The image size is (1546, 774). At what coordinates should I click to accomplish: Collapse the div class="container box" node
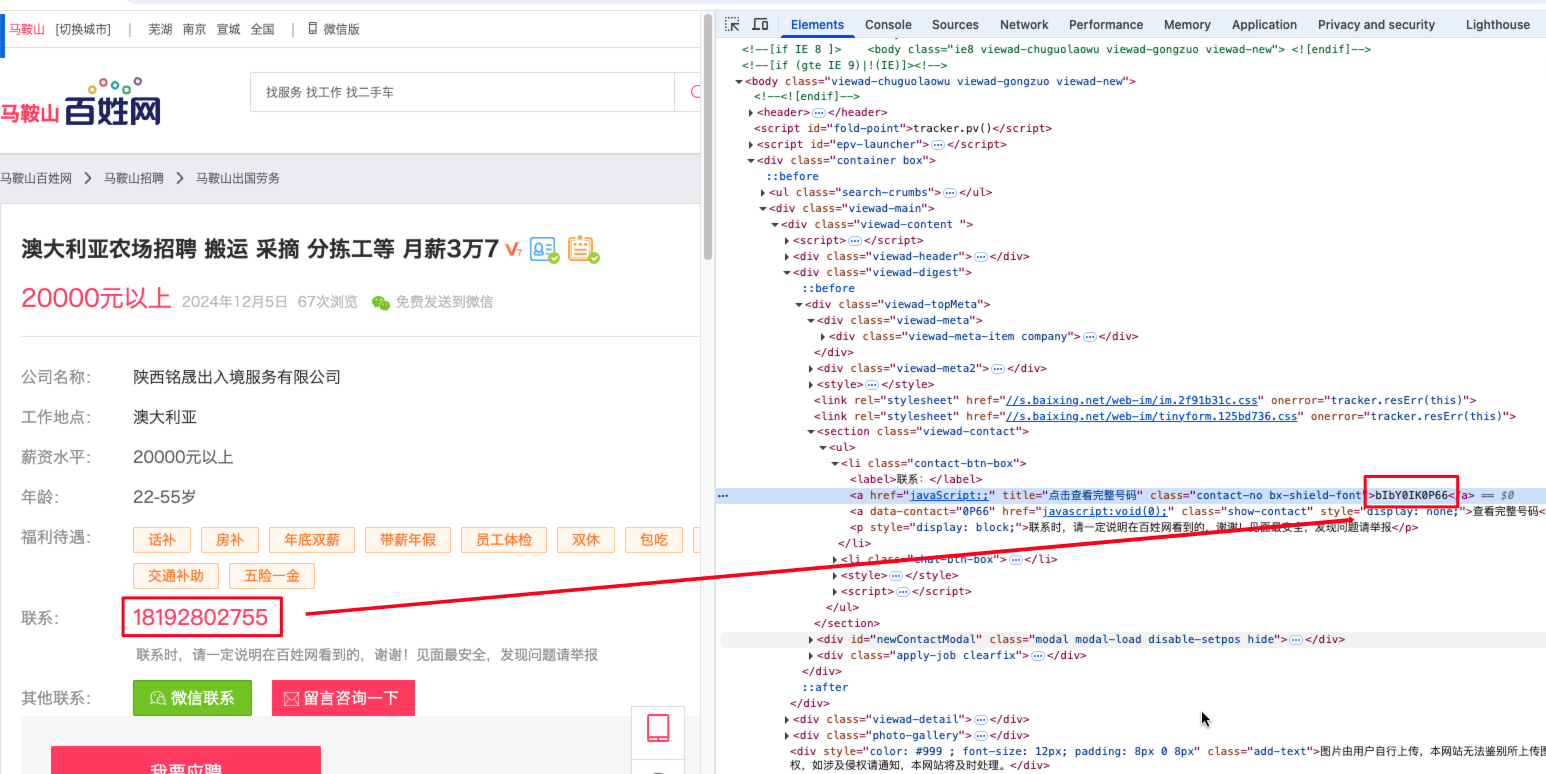[751, 161]
